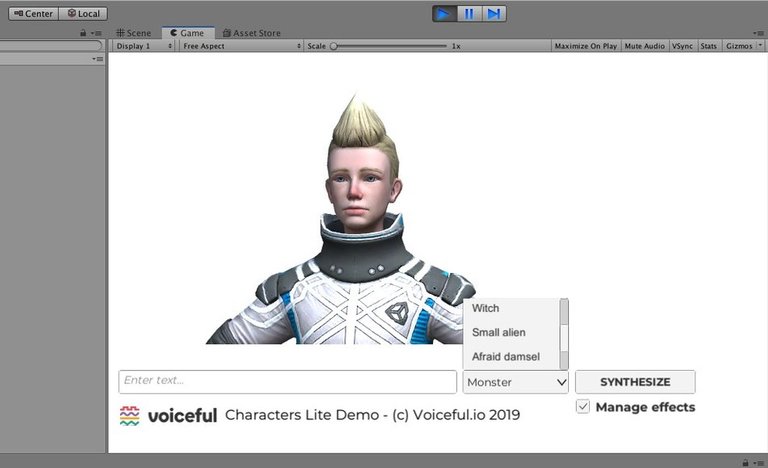Click the left panel lock icon
Viewport: 768px width, 468px height.
pos(83,33)
